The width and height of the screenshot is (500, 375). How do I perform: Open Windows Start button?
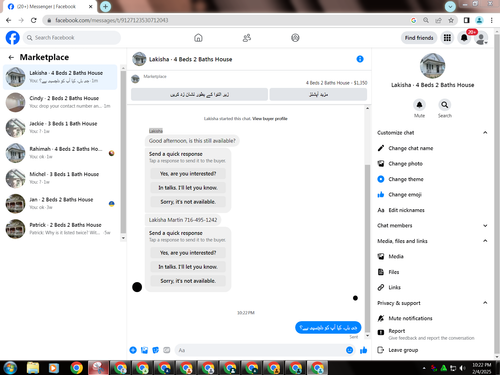[x=10, y=368]
